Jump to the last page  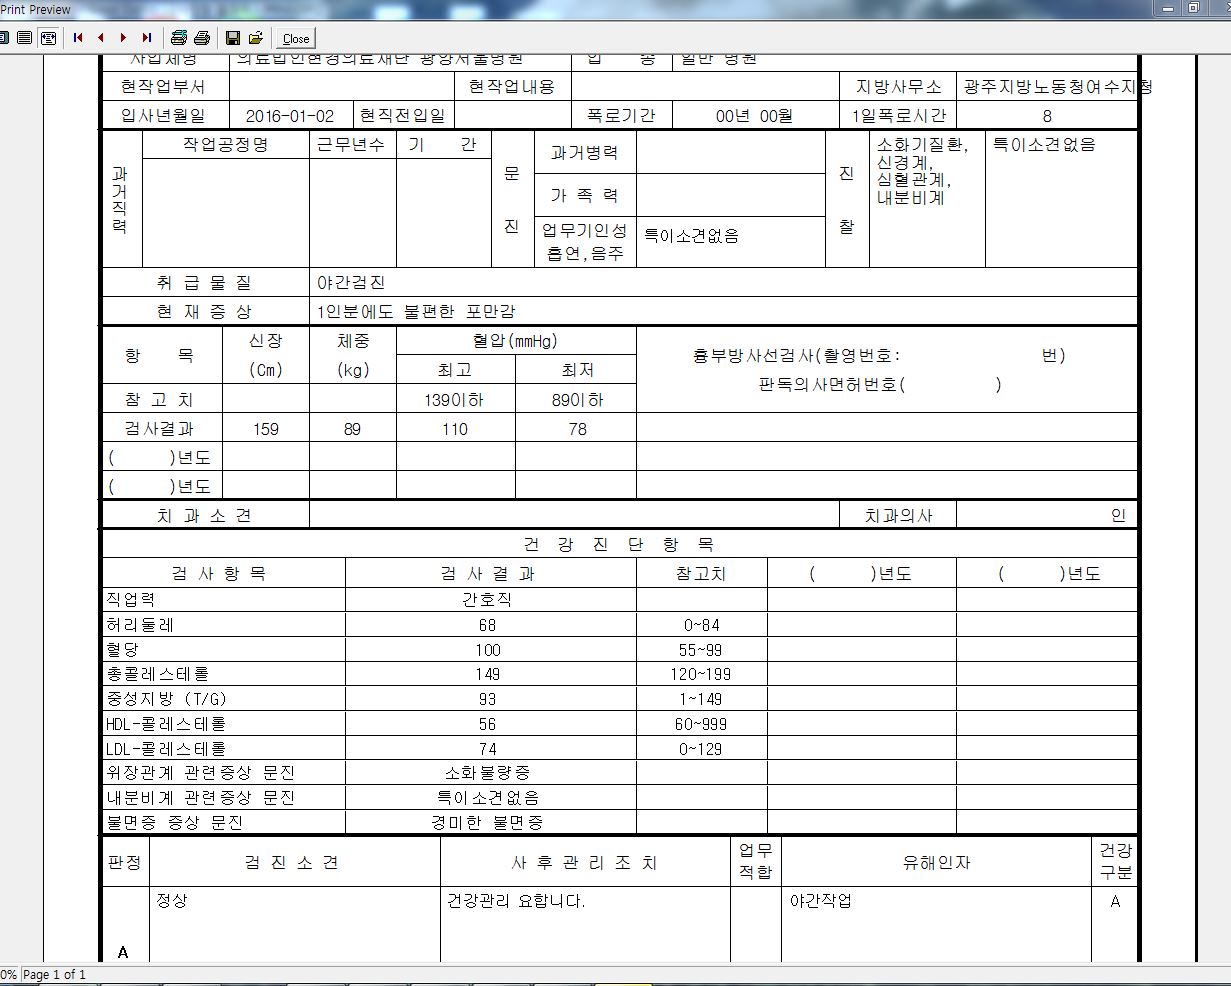coord(147,38)
